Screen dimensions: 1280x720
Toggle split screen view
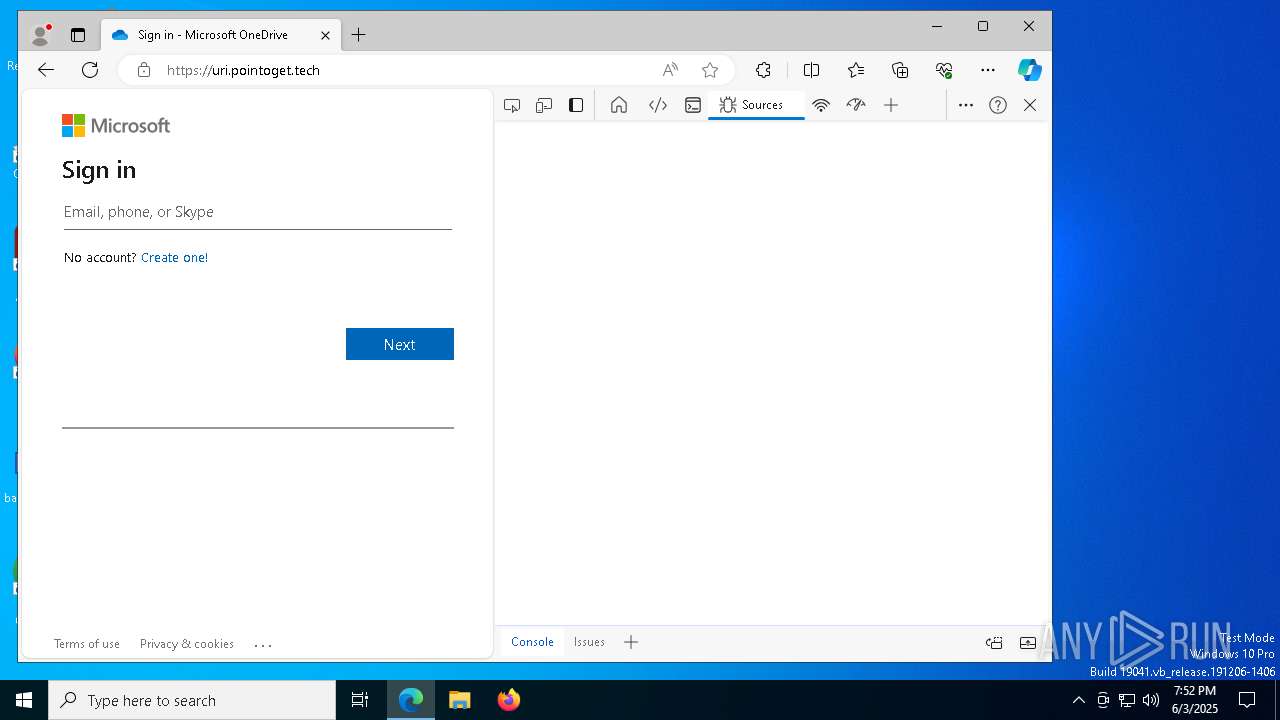click(x=811, y=70)
